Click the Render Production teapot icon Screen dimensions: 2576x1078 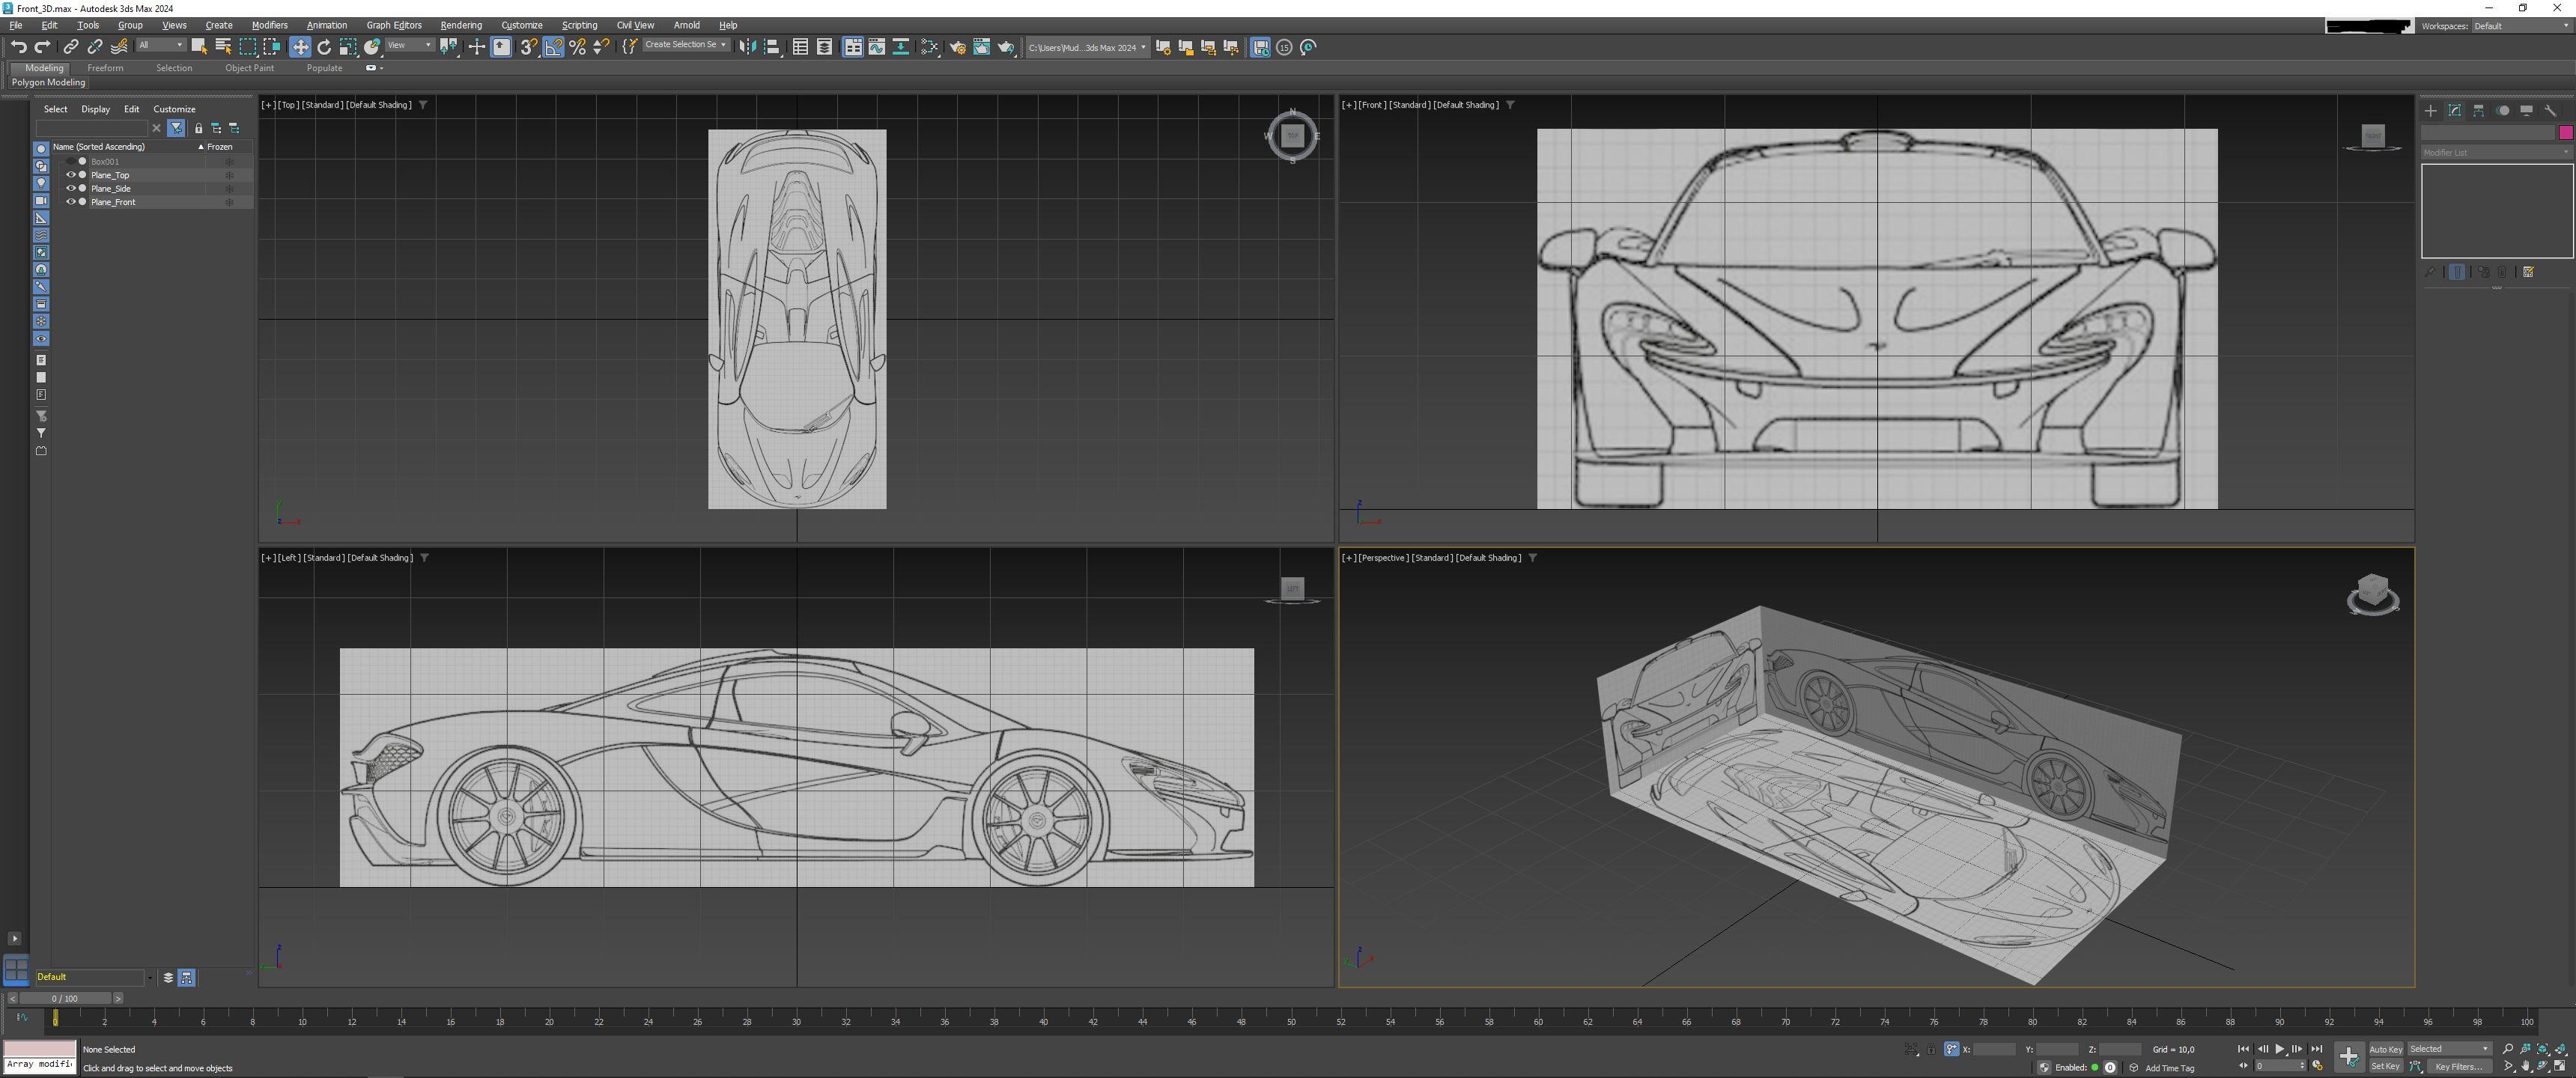1006,47
